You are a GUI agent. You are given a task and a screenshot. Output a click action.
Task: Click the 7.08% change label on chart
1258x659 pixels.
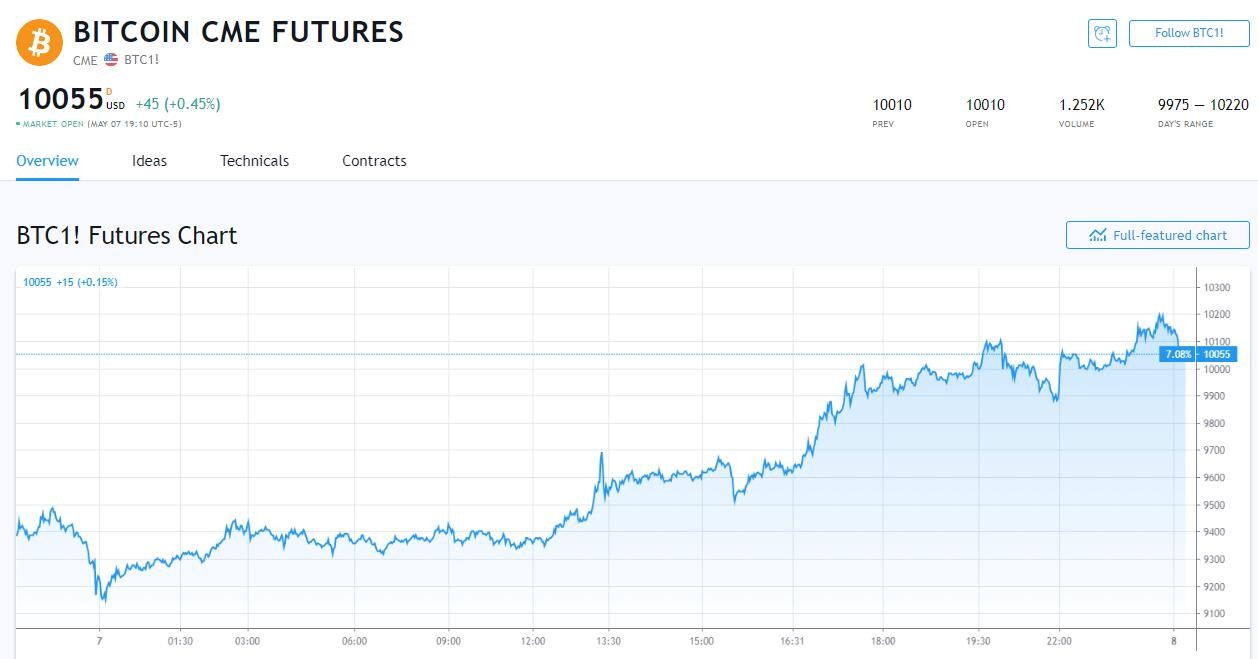1178,354
